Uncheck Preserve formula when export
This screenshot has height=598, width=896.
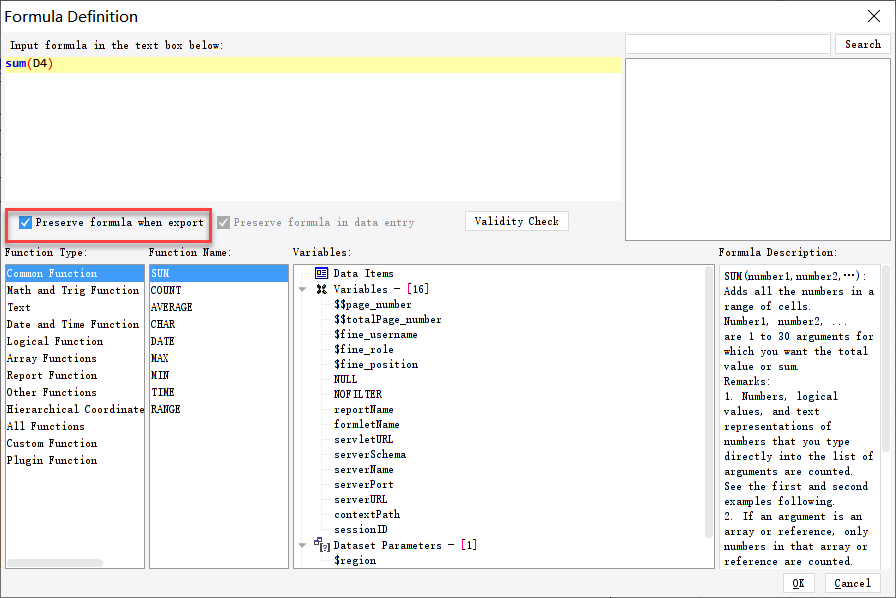(x=25, y=222)
